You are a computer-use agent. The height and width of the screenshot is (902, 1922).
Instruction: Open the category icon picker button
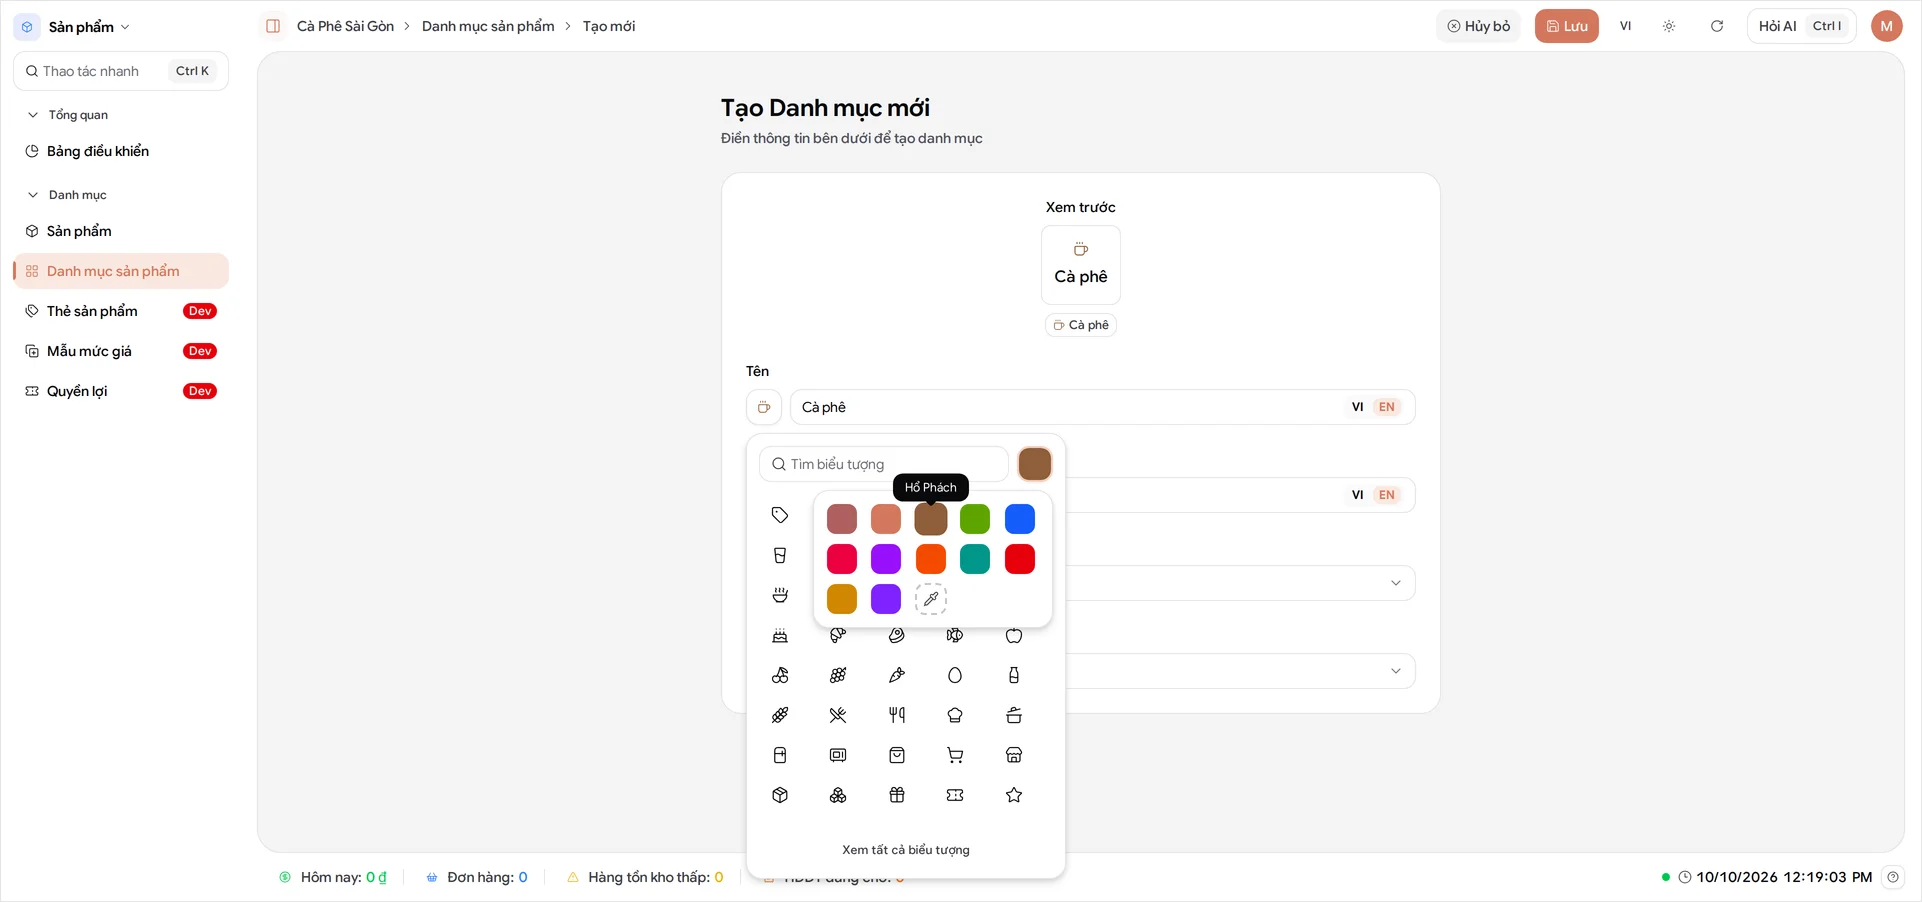point(764,407)
